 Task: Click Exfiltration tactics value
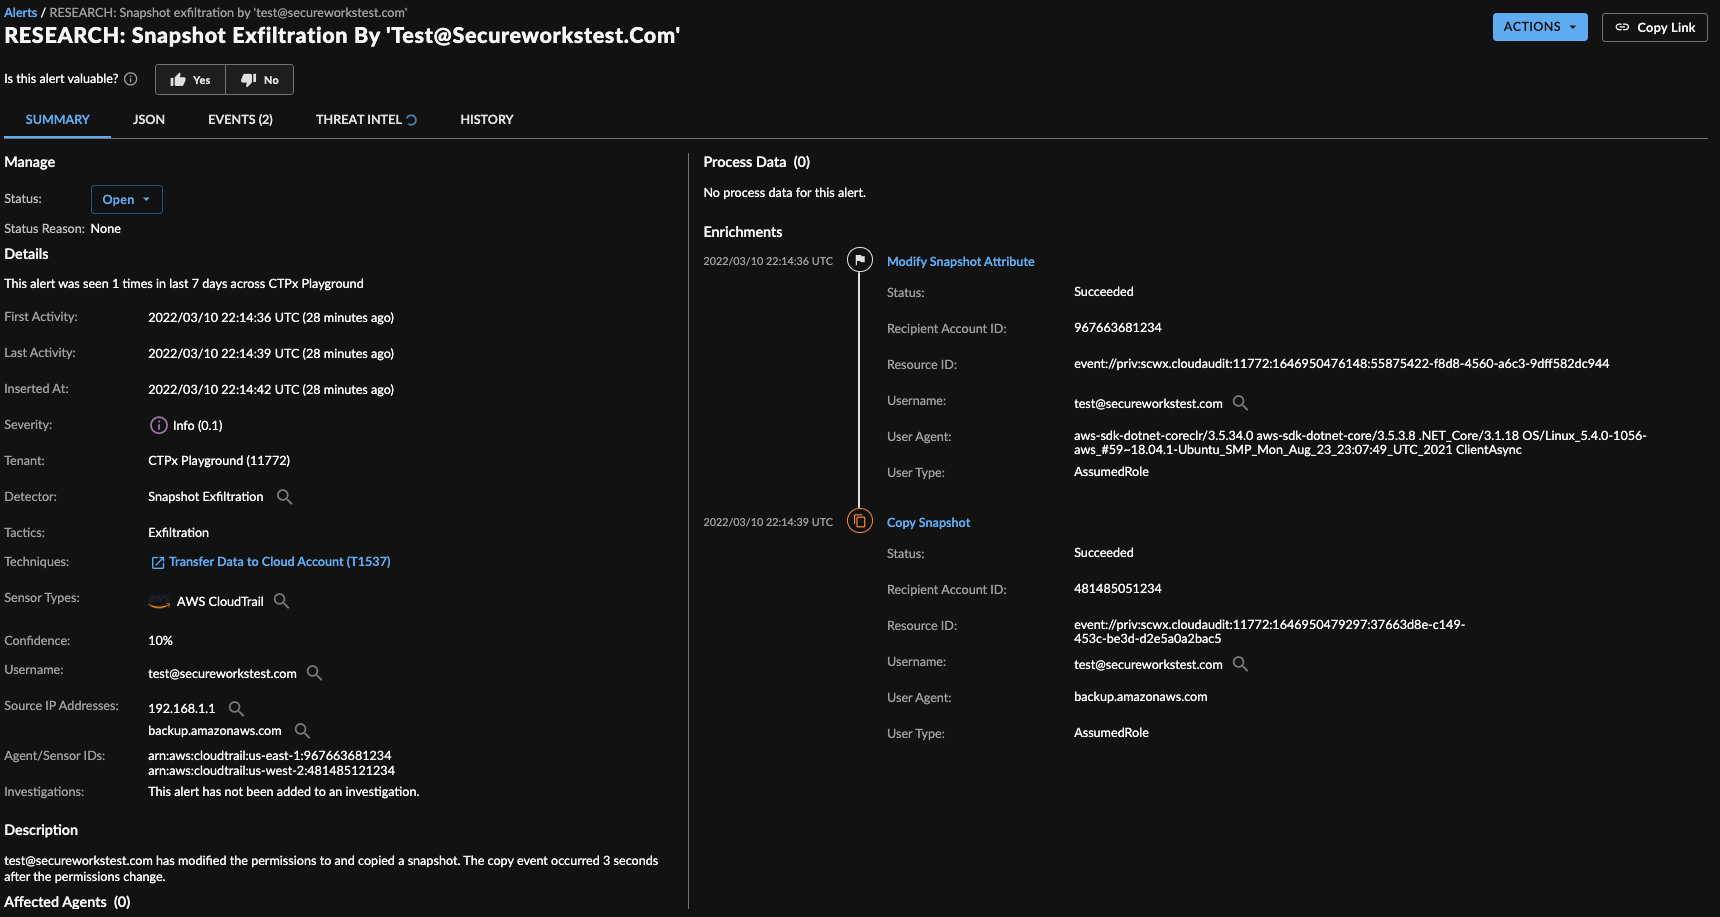point(178,533)
